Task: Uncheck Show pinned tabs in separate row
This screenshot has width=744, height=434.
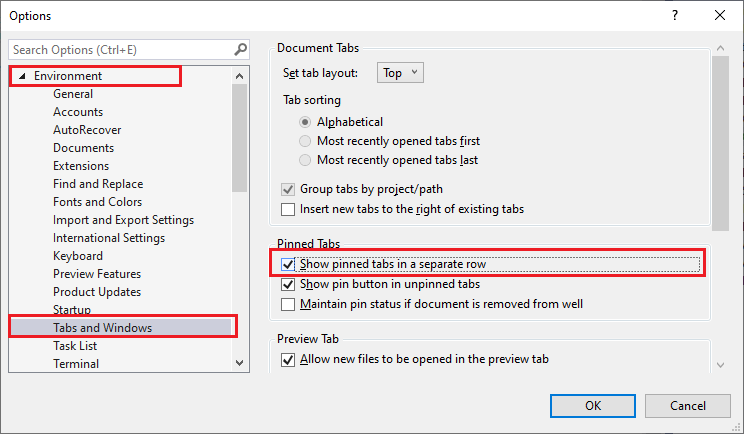Action: point(290,264)
